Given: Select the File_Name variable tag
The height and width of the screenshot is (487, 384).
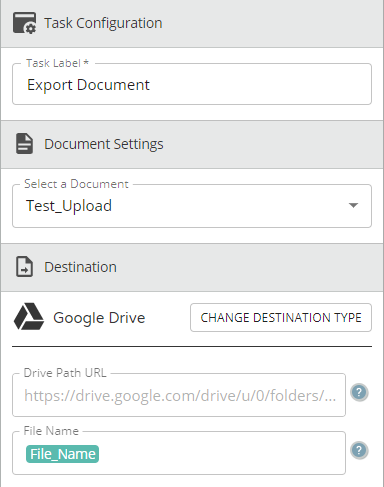Looking at the screenshot, I should pos(62,454).
